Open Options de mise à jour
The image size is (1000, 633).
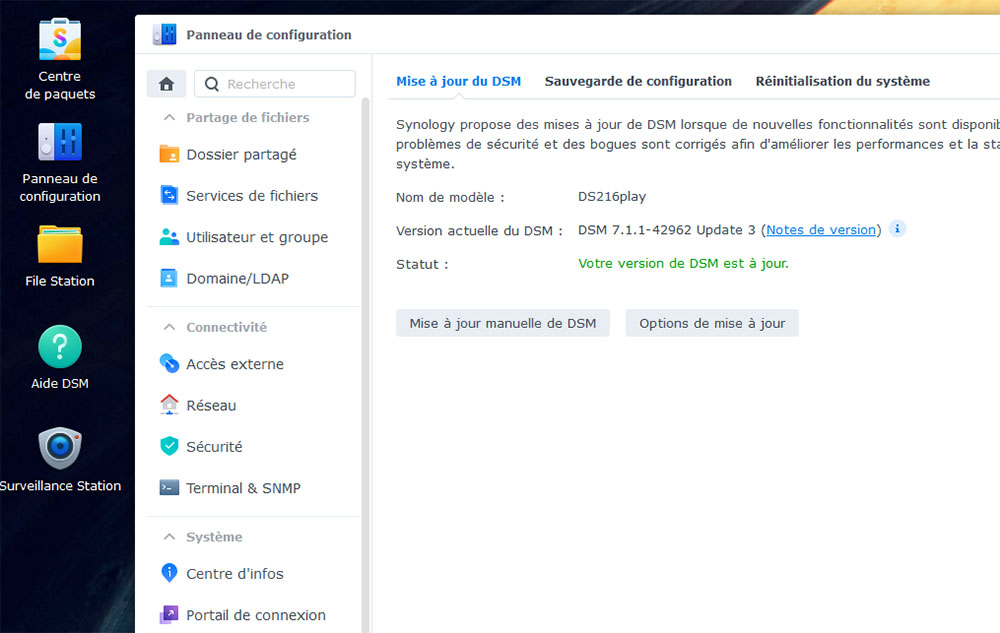(x=712, y=323)
